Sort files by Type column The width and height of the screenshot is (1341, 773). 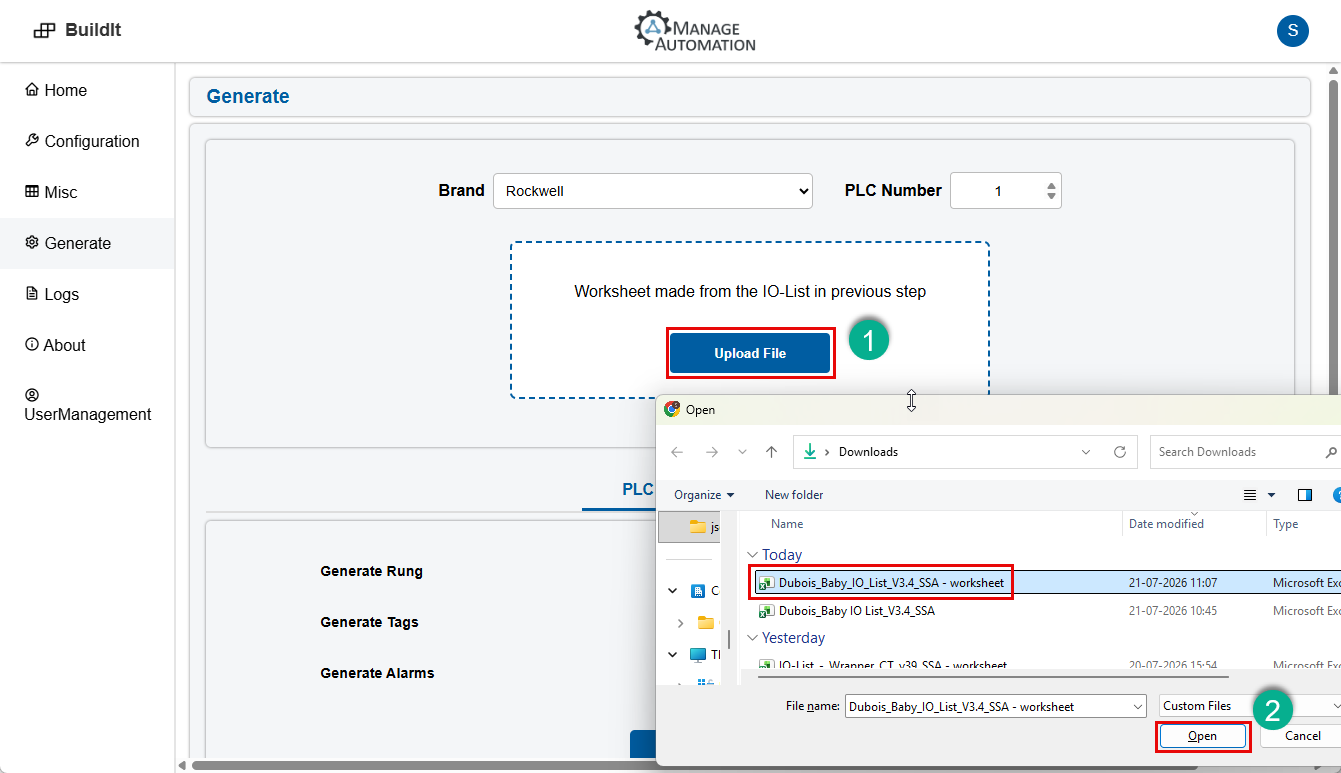1285,524
